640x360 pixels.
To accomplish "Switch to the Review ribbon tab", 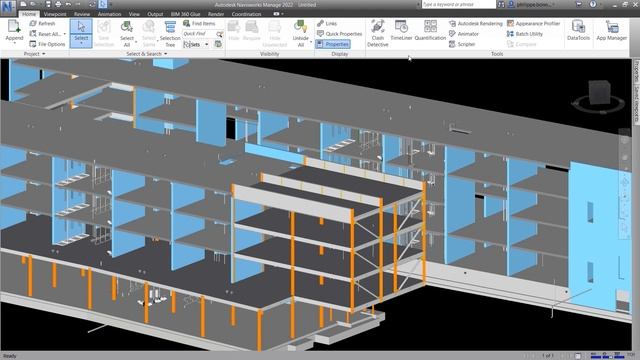I will point(82,14).
